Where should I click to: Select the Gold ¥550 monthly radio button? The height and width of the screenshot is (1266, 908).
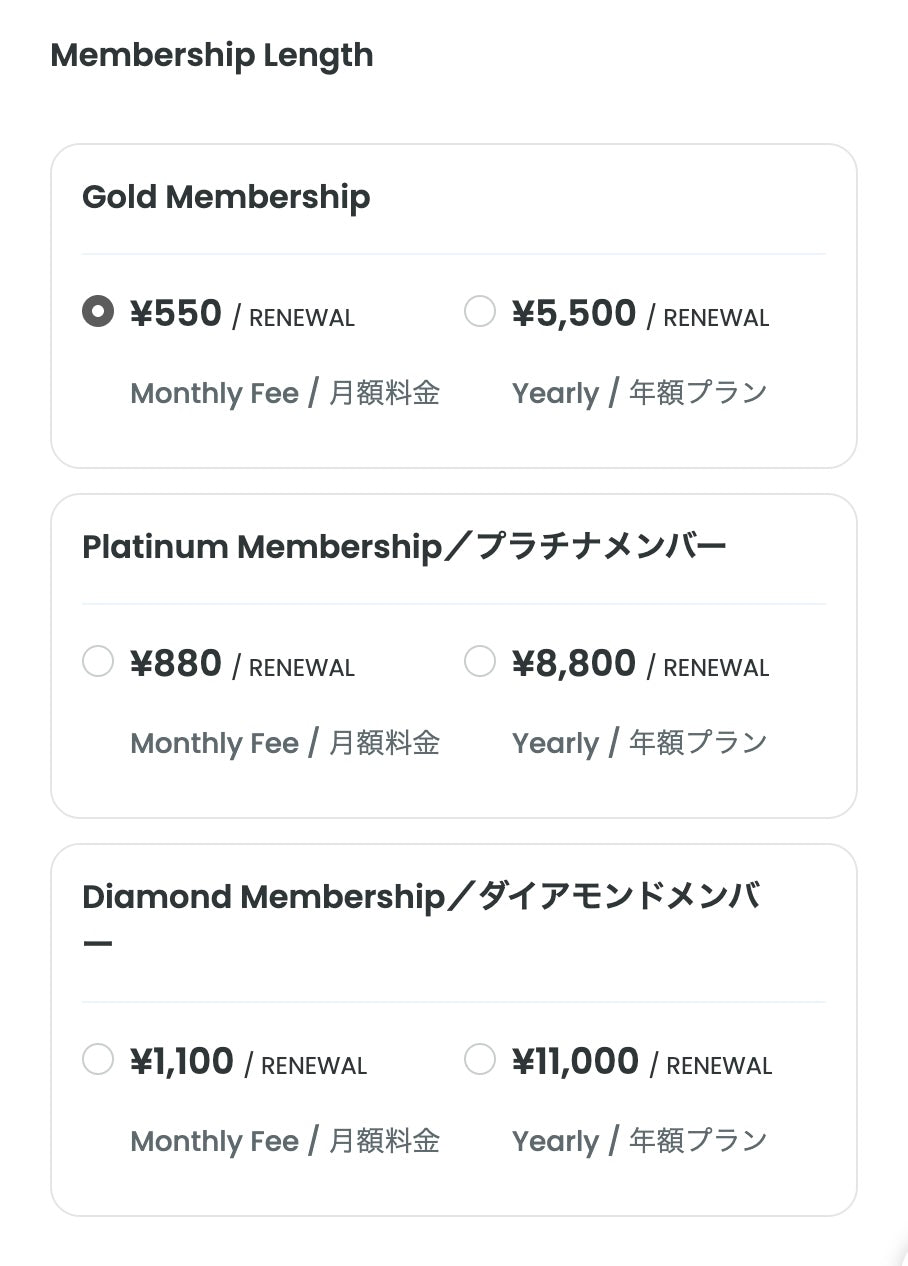pos(98,311)
